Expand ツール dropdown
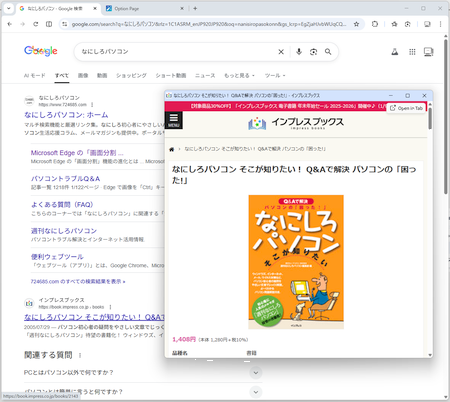This screenshot has width=450, height=402. [275, 76]
